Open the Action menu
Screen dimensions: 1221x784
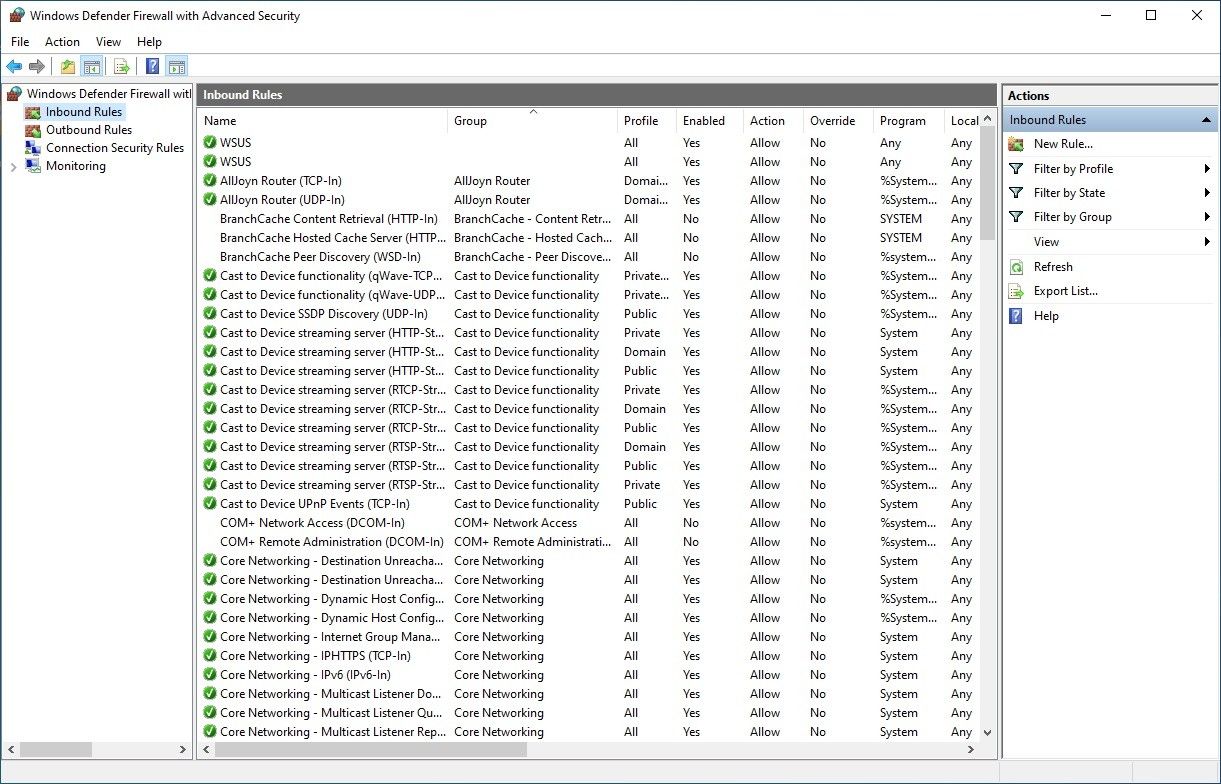click(x=62, y=42)
